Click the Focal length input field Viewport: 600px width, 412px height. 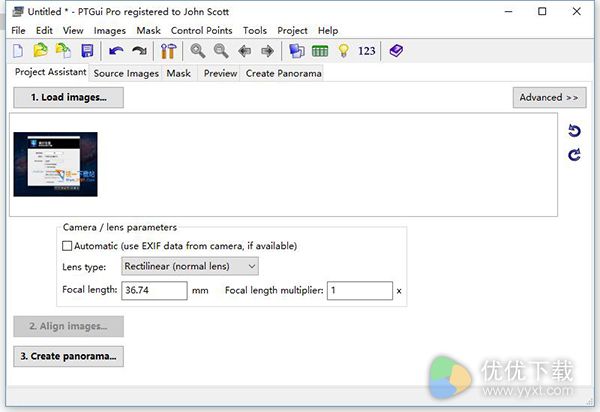154,290
